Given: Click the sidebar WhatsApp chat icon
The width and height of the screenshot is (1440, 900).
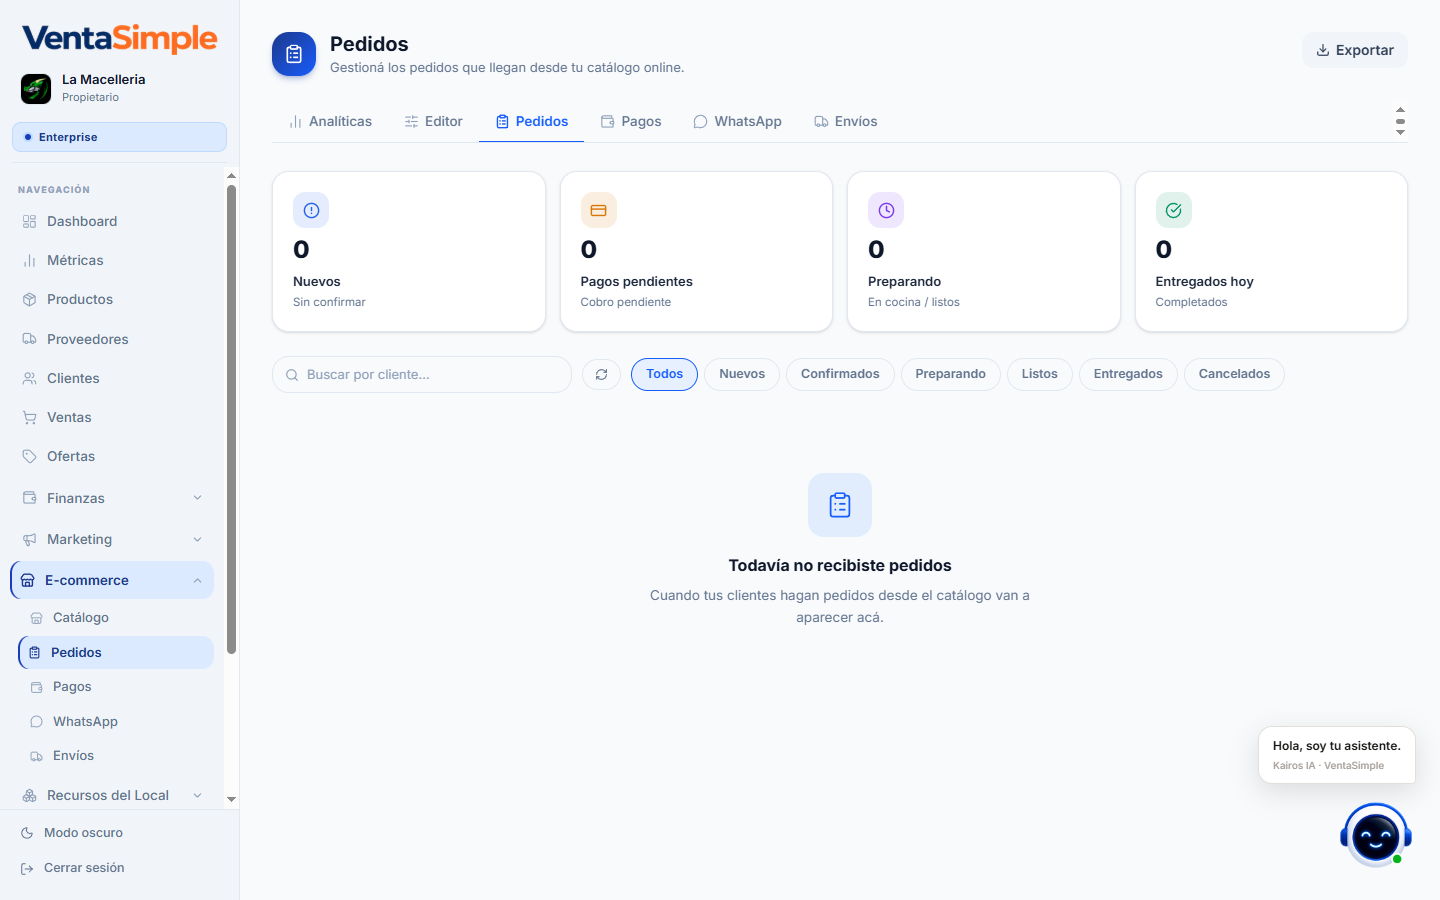Looking at the screenshot, I should (36, 721).
